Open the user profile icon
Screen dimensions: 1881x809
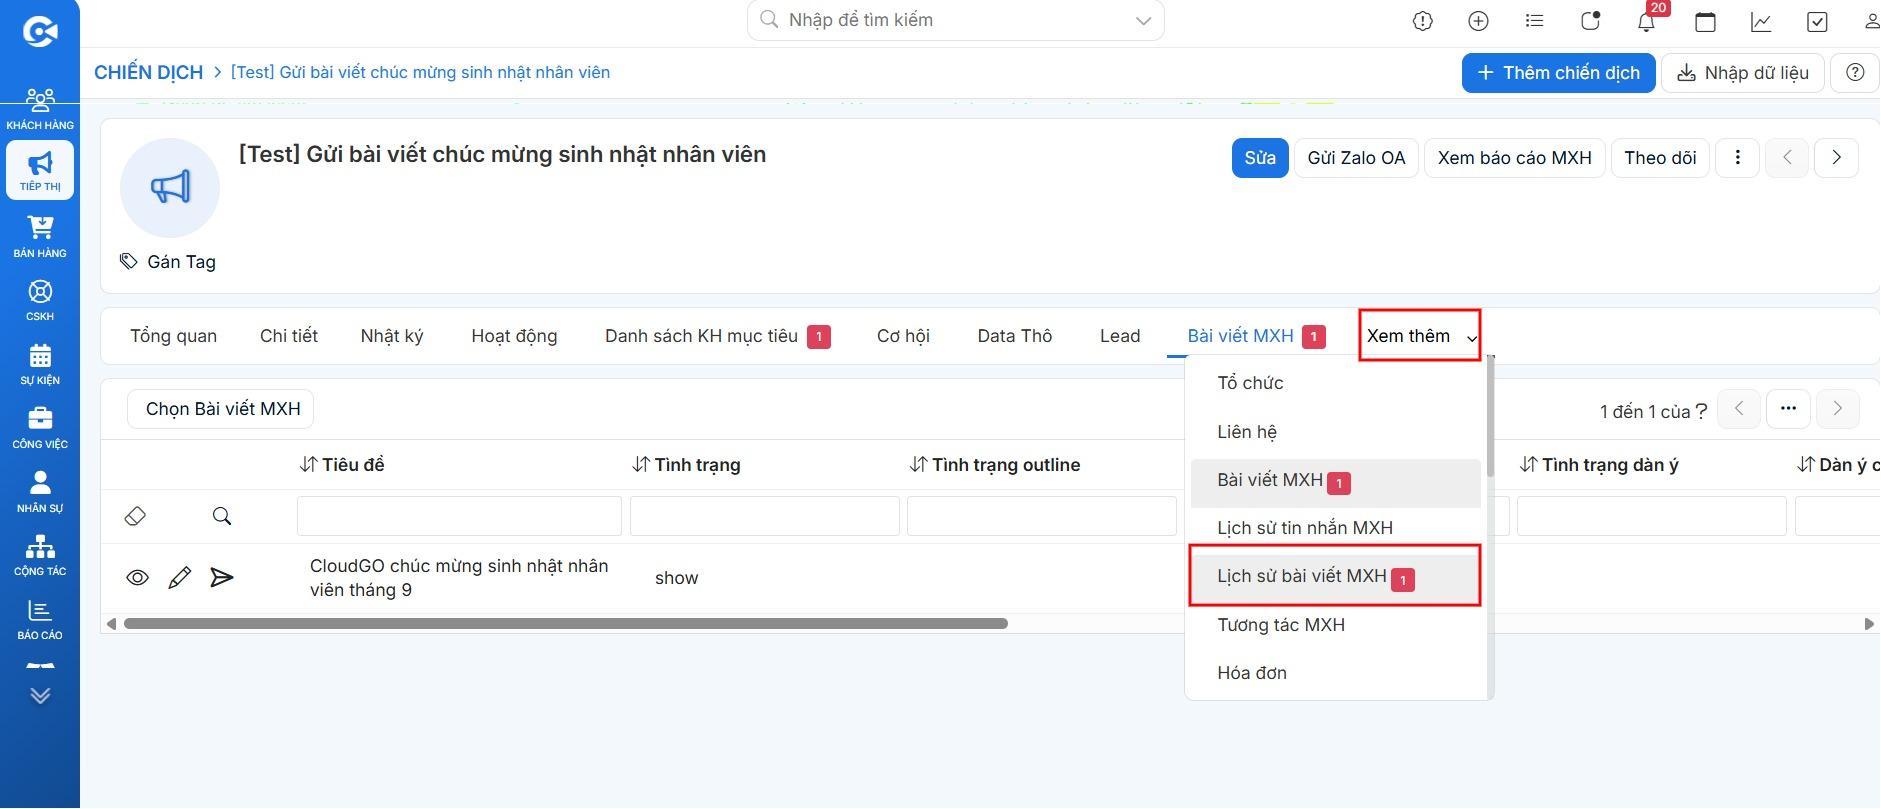[x=1872, y=21]
